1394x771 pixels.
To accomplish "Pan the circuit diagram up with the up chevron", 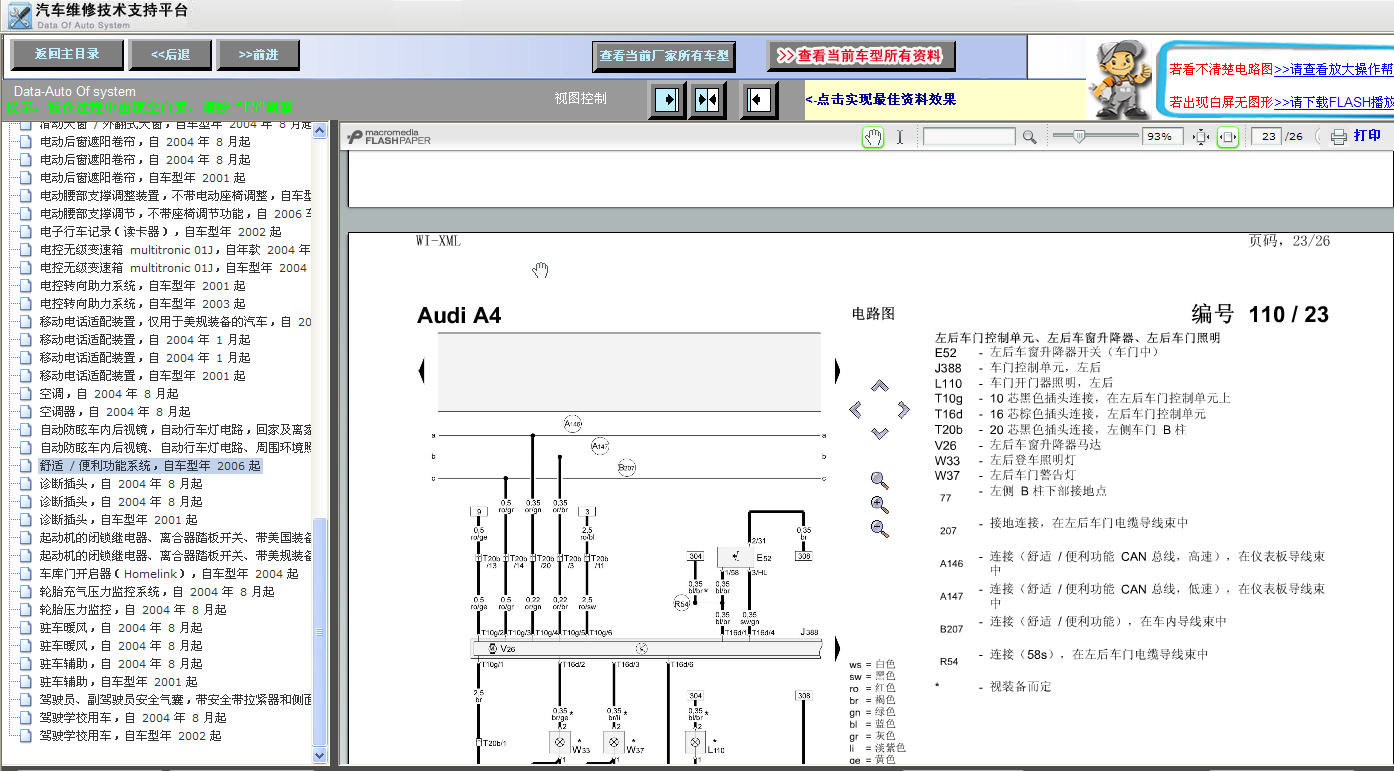I will tap(879, 385).
